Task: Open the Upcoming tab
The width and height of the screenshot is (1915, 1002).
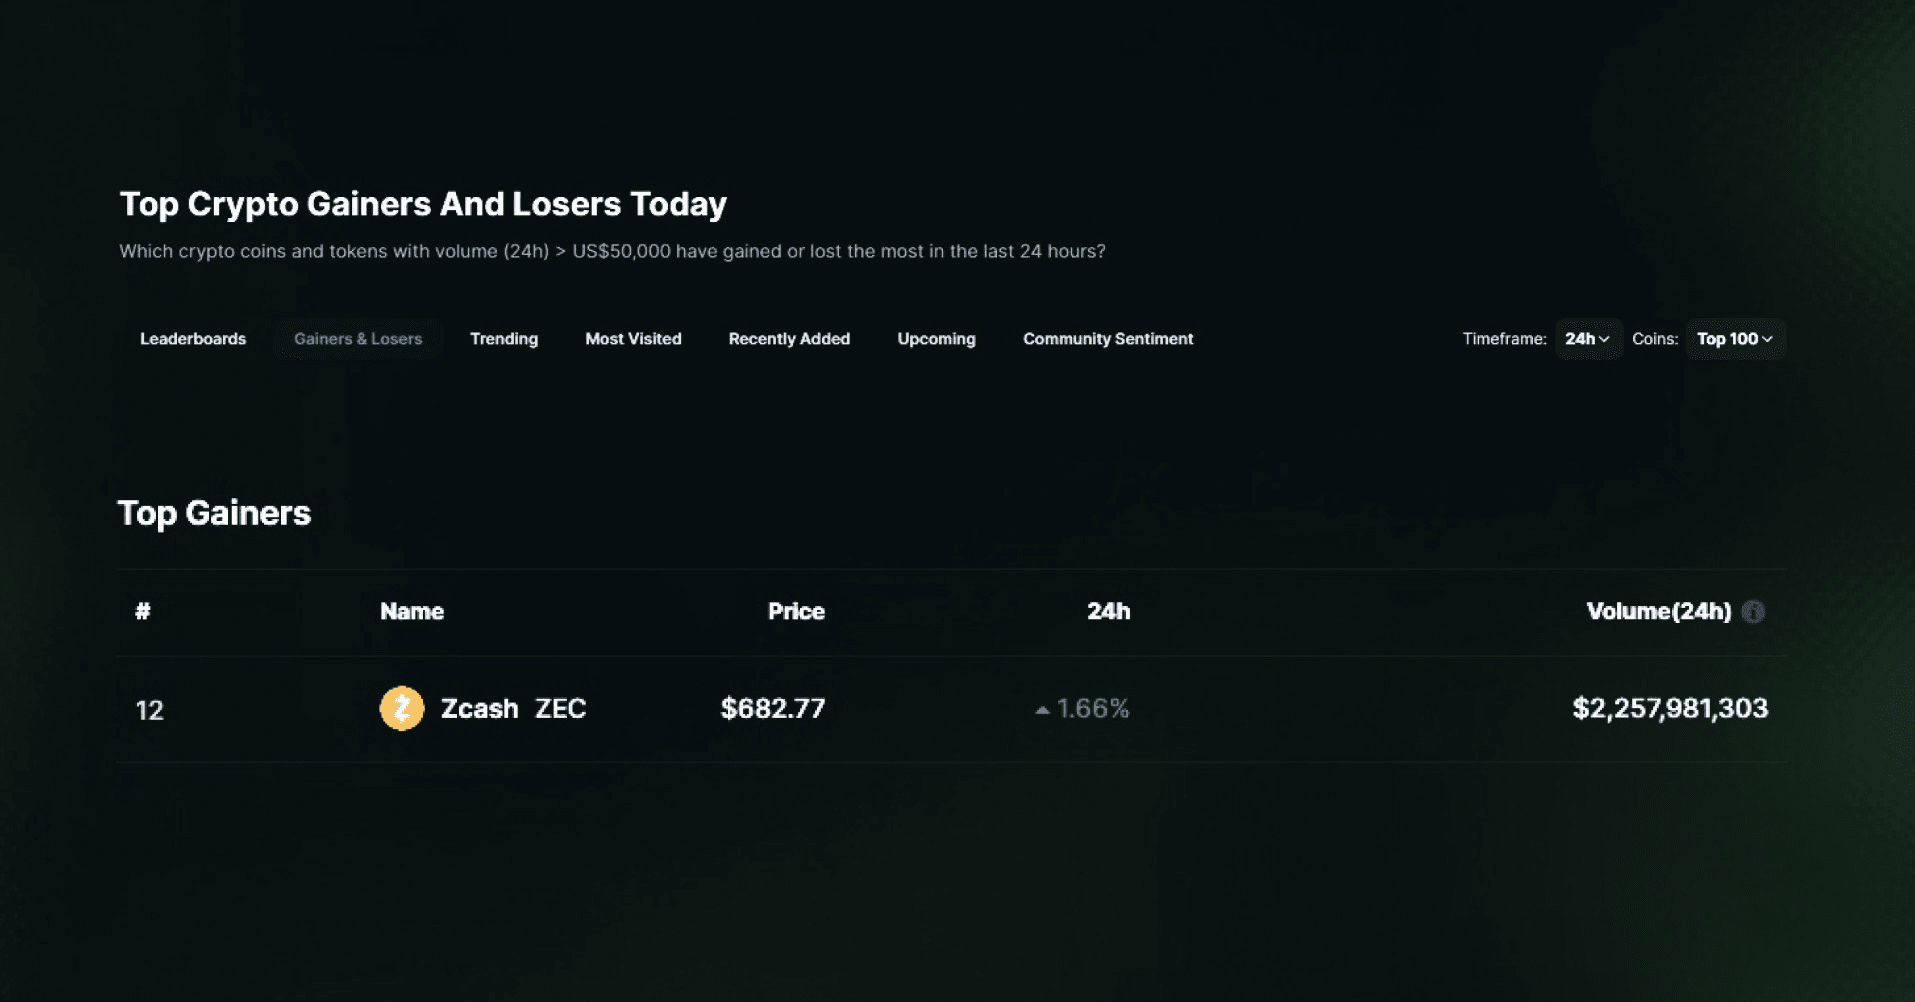Action: pyautogui.click(x=936, y=339)
